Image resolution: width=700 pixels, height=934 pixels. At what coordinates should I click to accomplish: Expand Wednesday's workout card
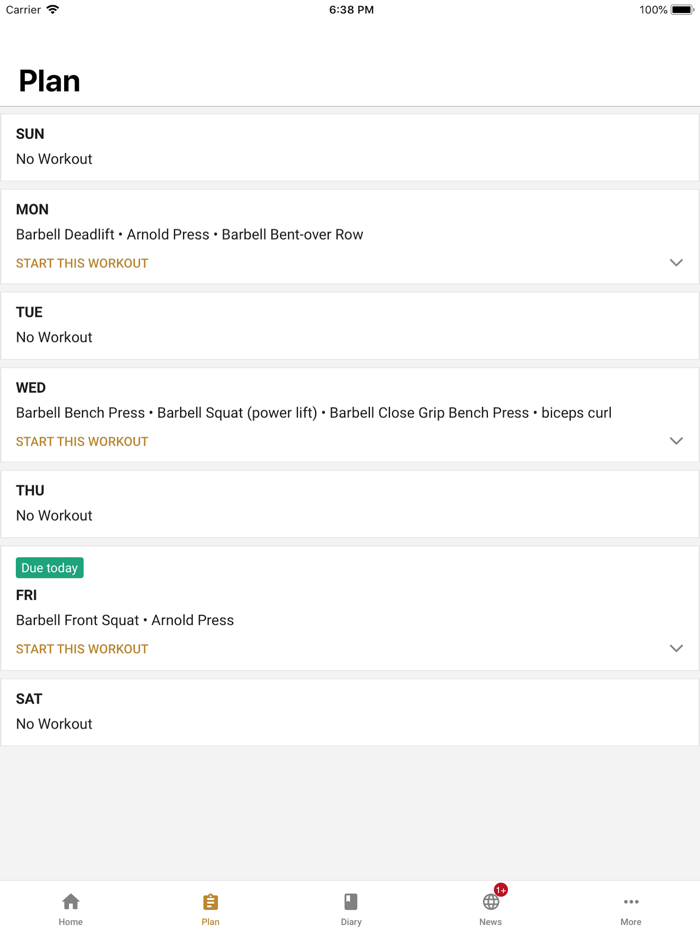tap(676, 440)
